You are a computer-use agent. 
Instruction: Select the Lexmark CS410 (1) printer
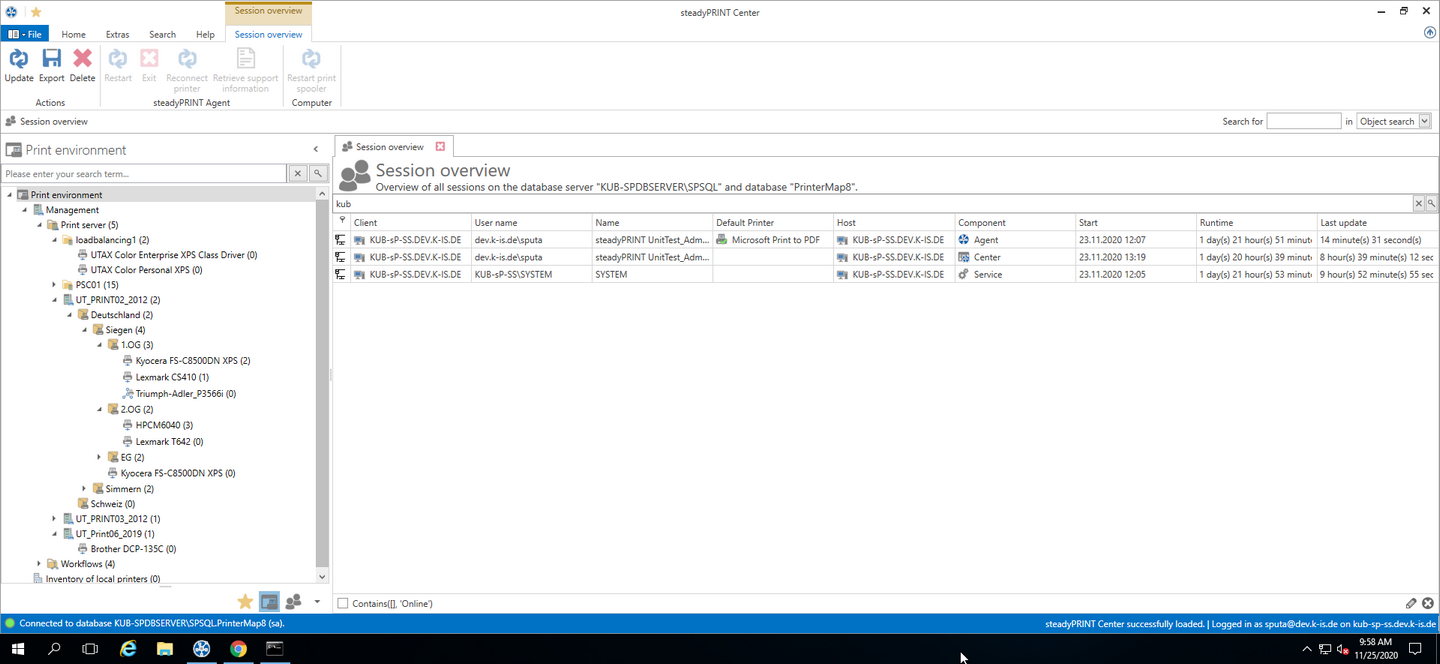tap(165, 377)
